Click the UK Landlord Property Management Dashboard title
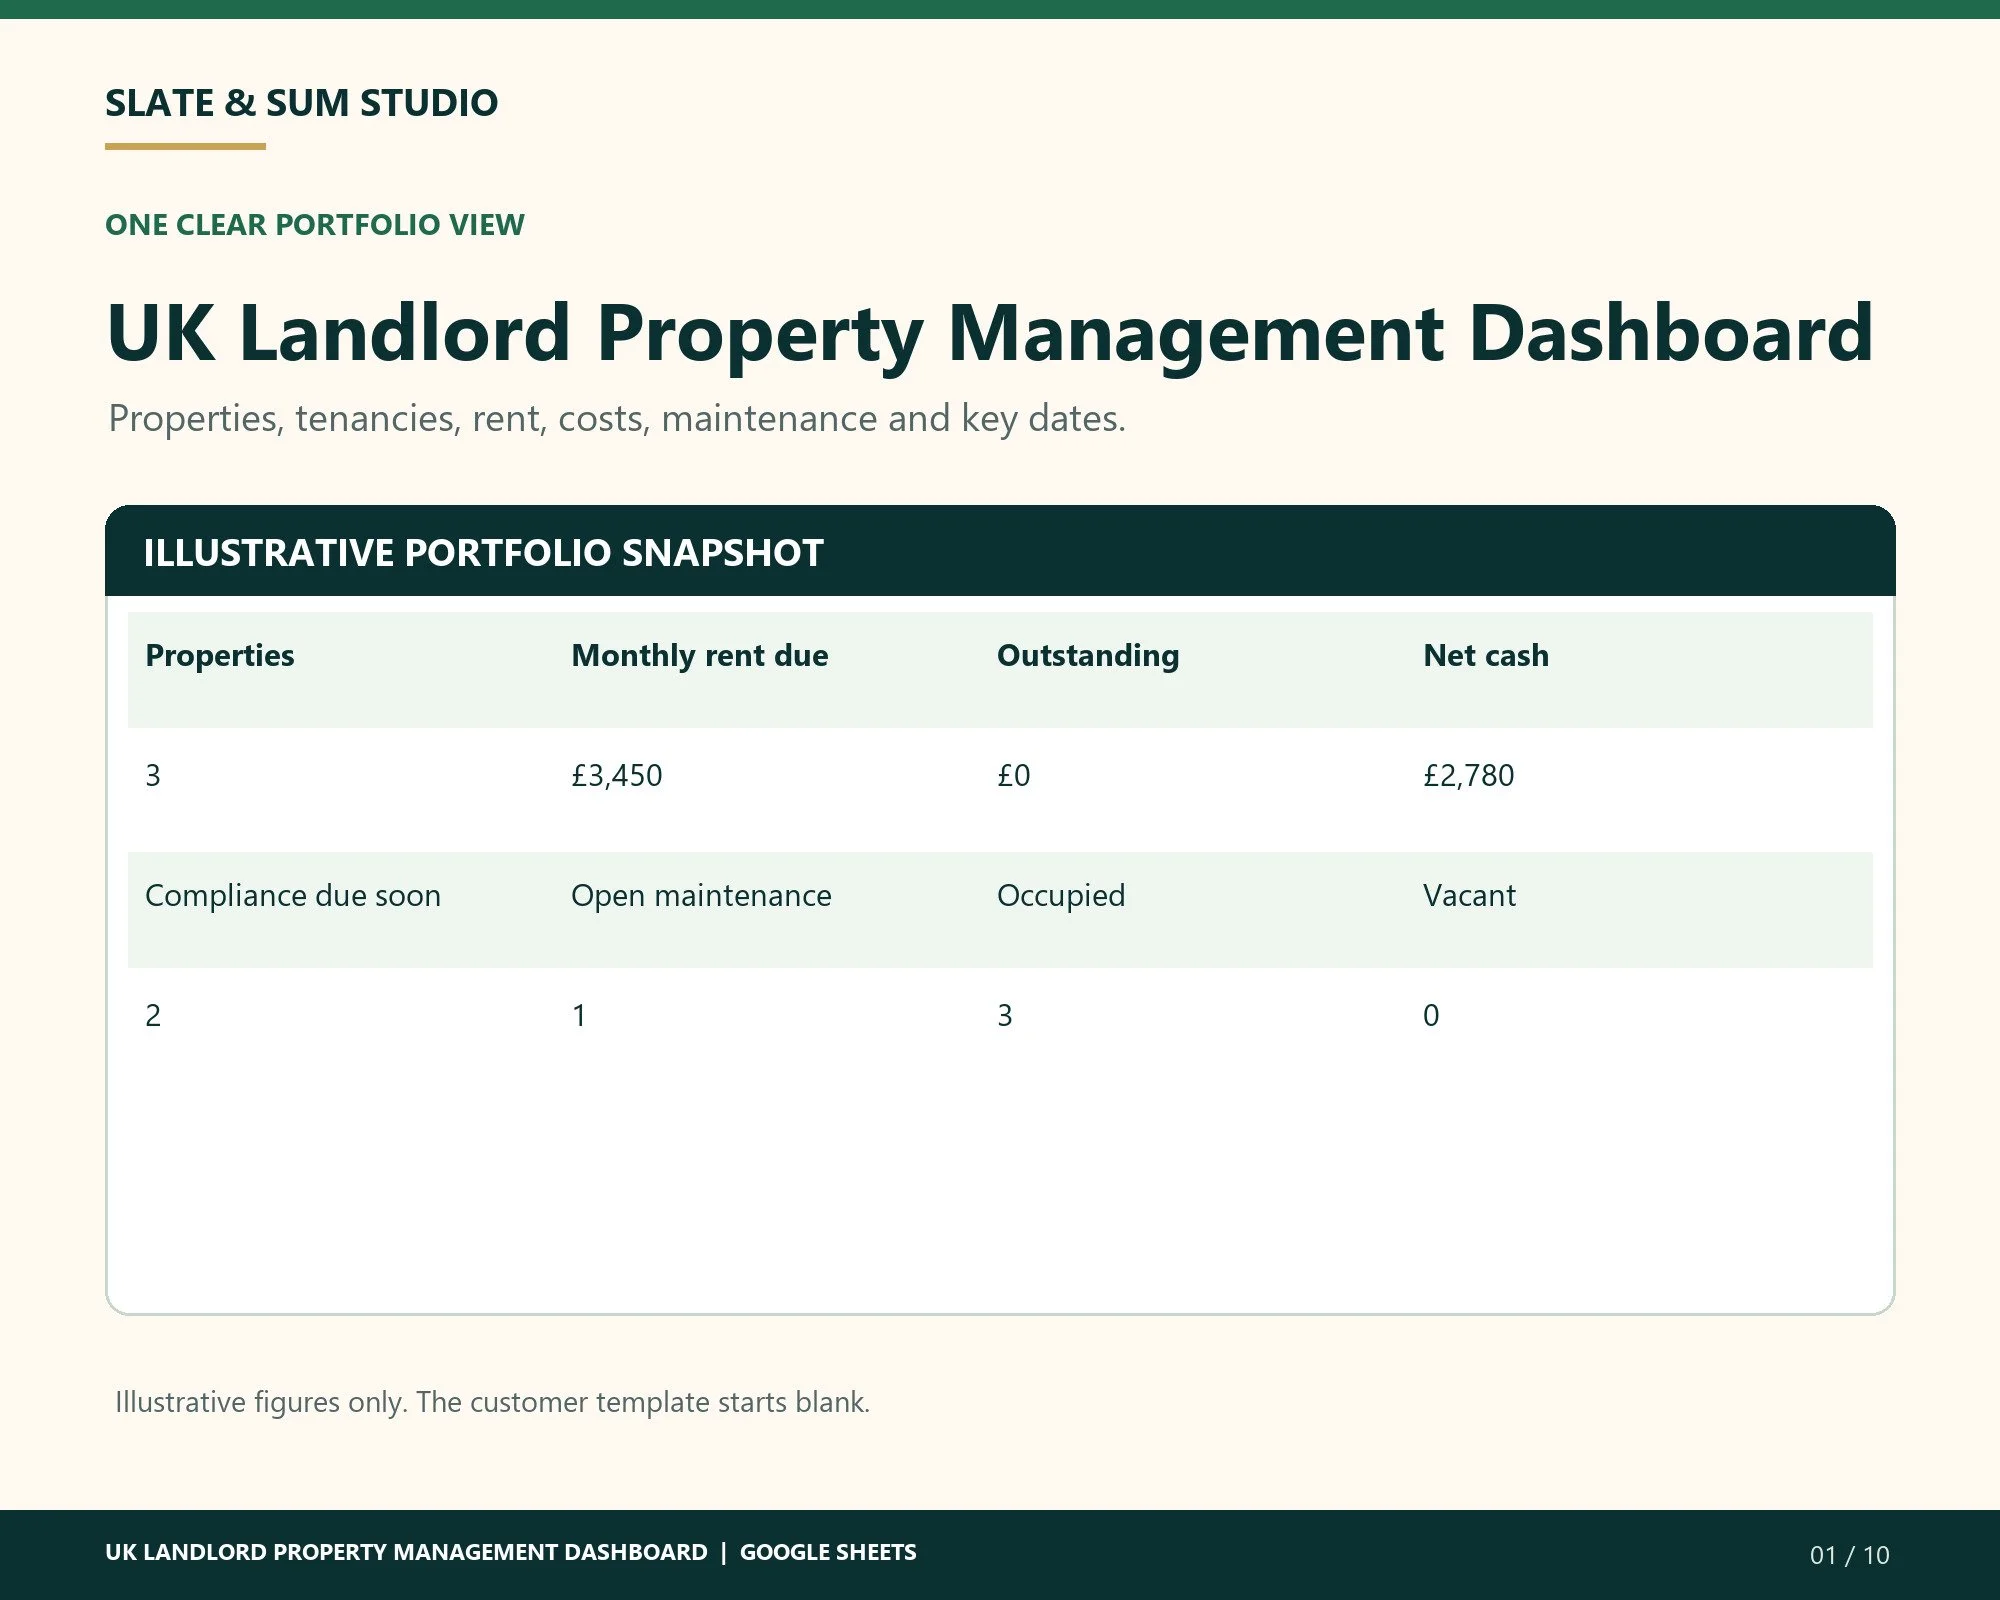The height and width of the screenshot is (1600, 2000). tap(989, 334)
